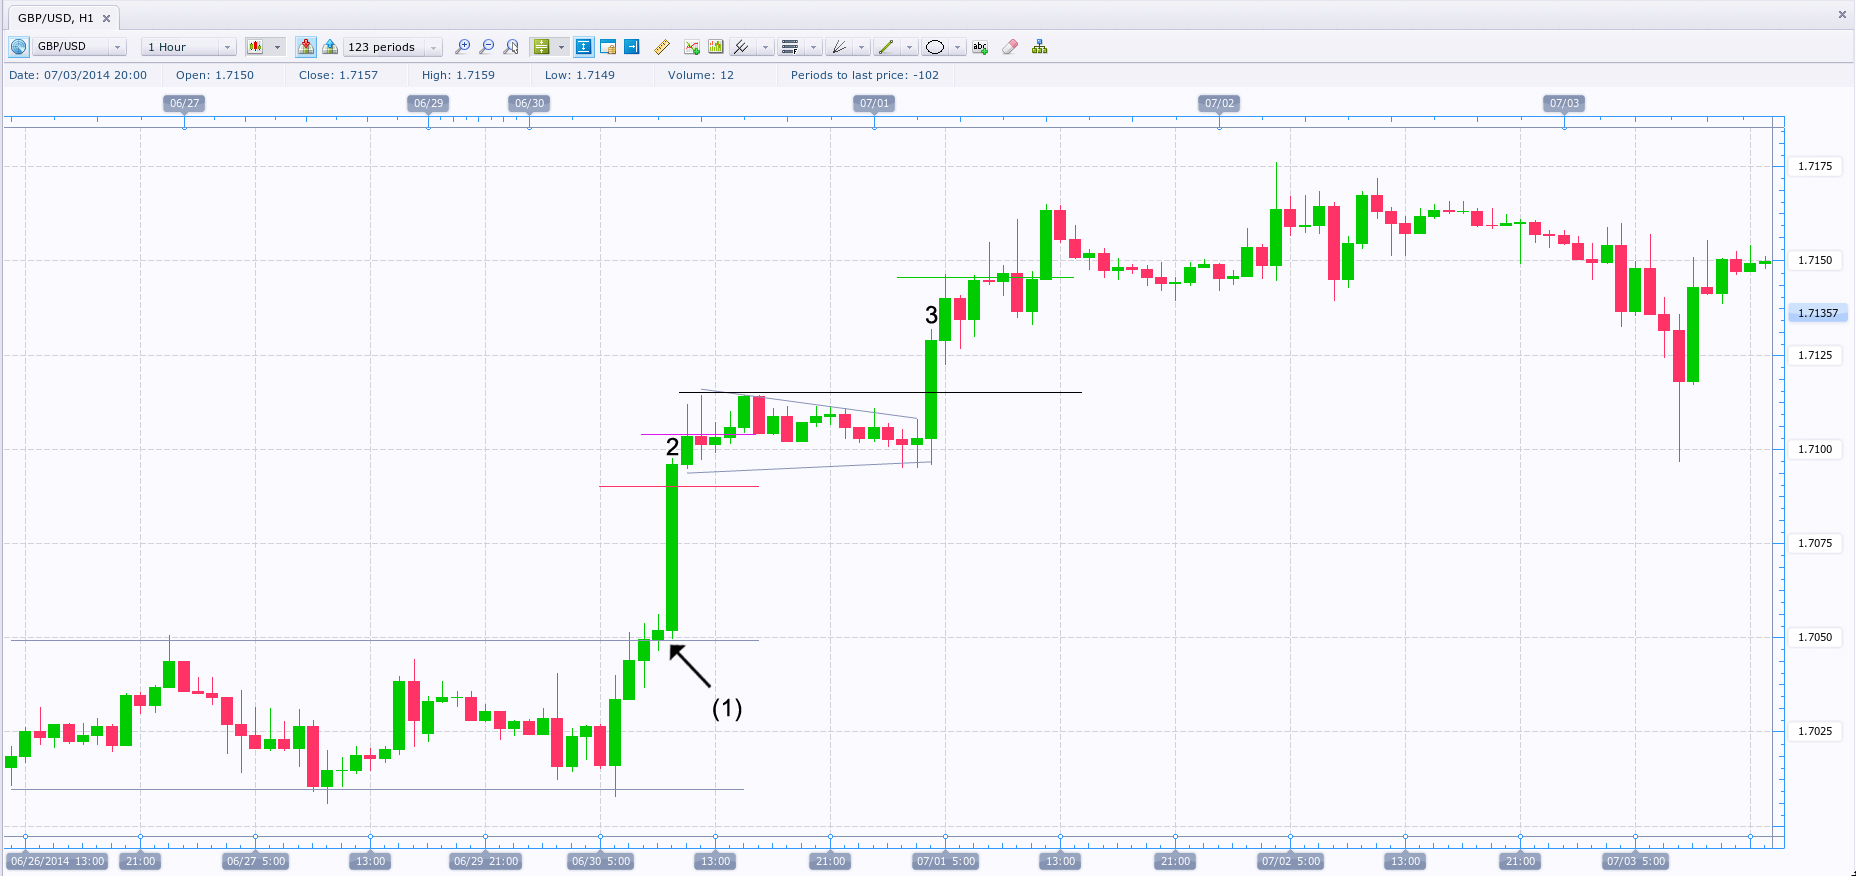Image resolution: width=1856 pixels, height=876 pixels.
Task: Close the chart panel with top-right X
Action: [x=1842, y=15]
